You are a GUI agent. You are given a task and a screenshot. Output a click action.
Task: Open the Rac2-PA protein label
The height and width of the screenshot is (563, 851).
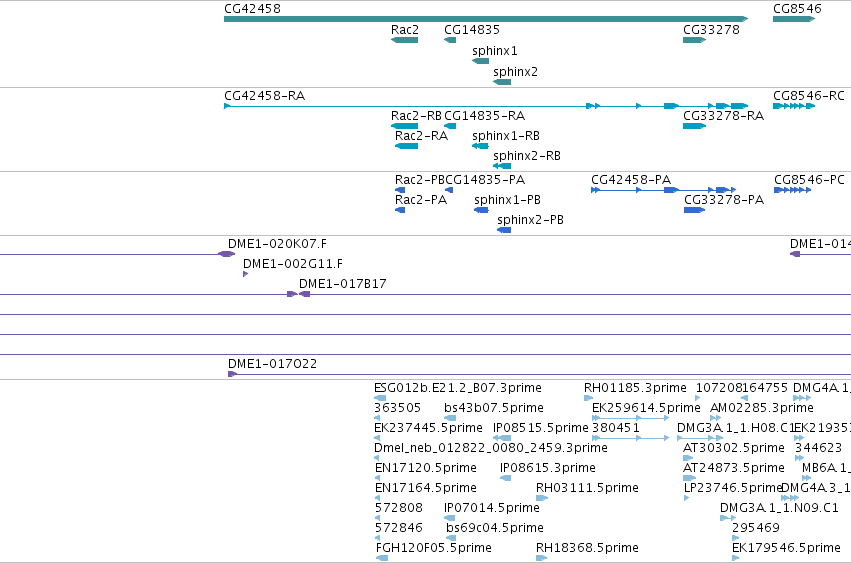[421, 200]
